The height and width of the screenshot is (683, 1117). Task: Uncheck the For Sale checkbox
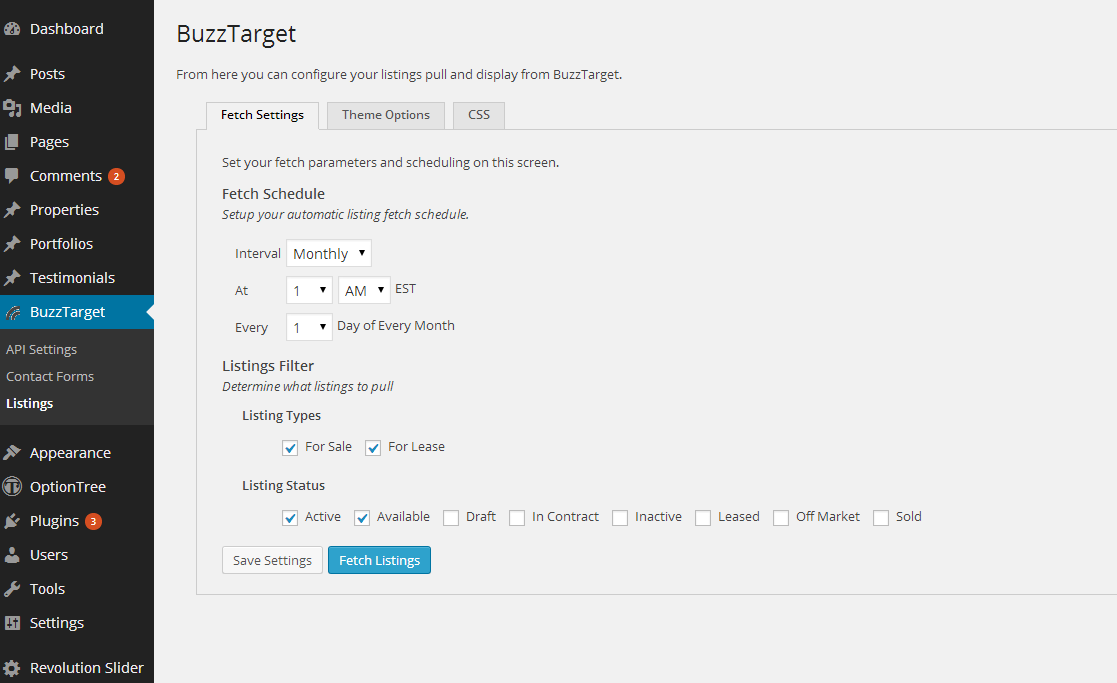[x=290, y=448]
